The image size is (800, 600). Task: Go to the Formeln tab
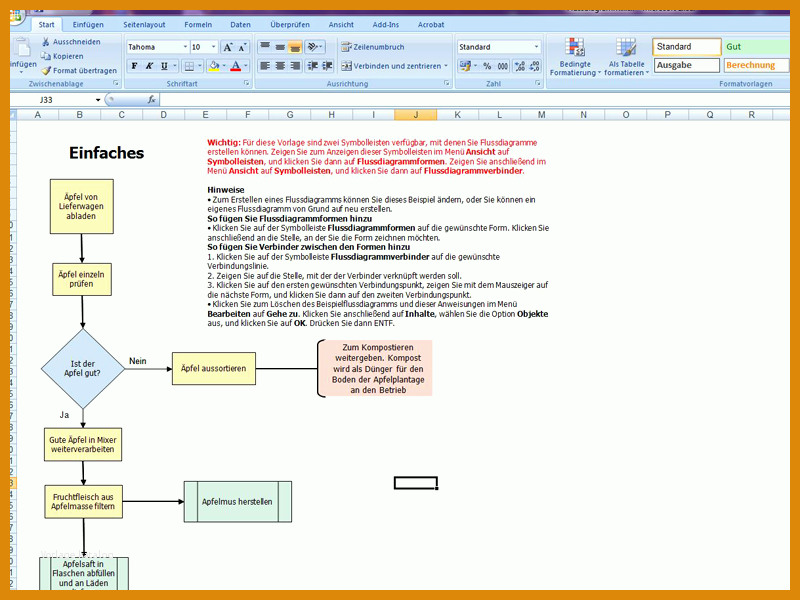(198, 24)
